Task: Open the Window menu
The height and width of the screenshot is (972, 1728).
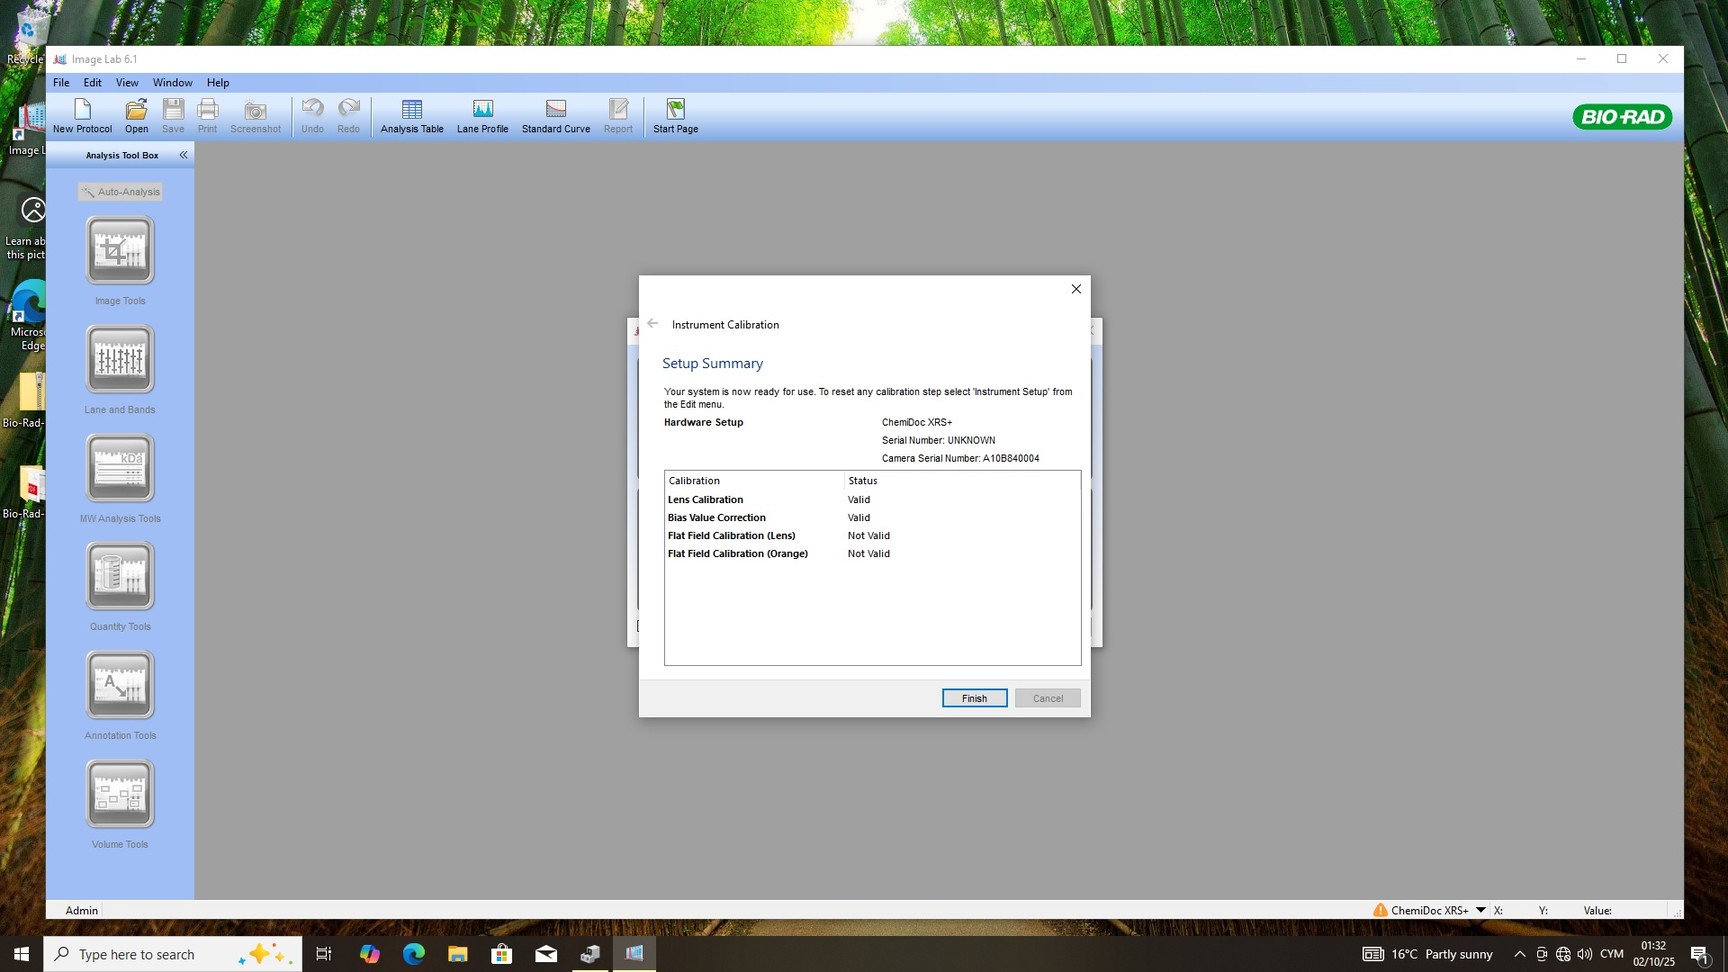Action: [x=172, y=83]
